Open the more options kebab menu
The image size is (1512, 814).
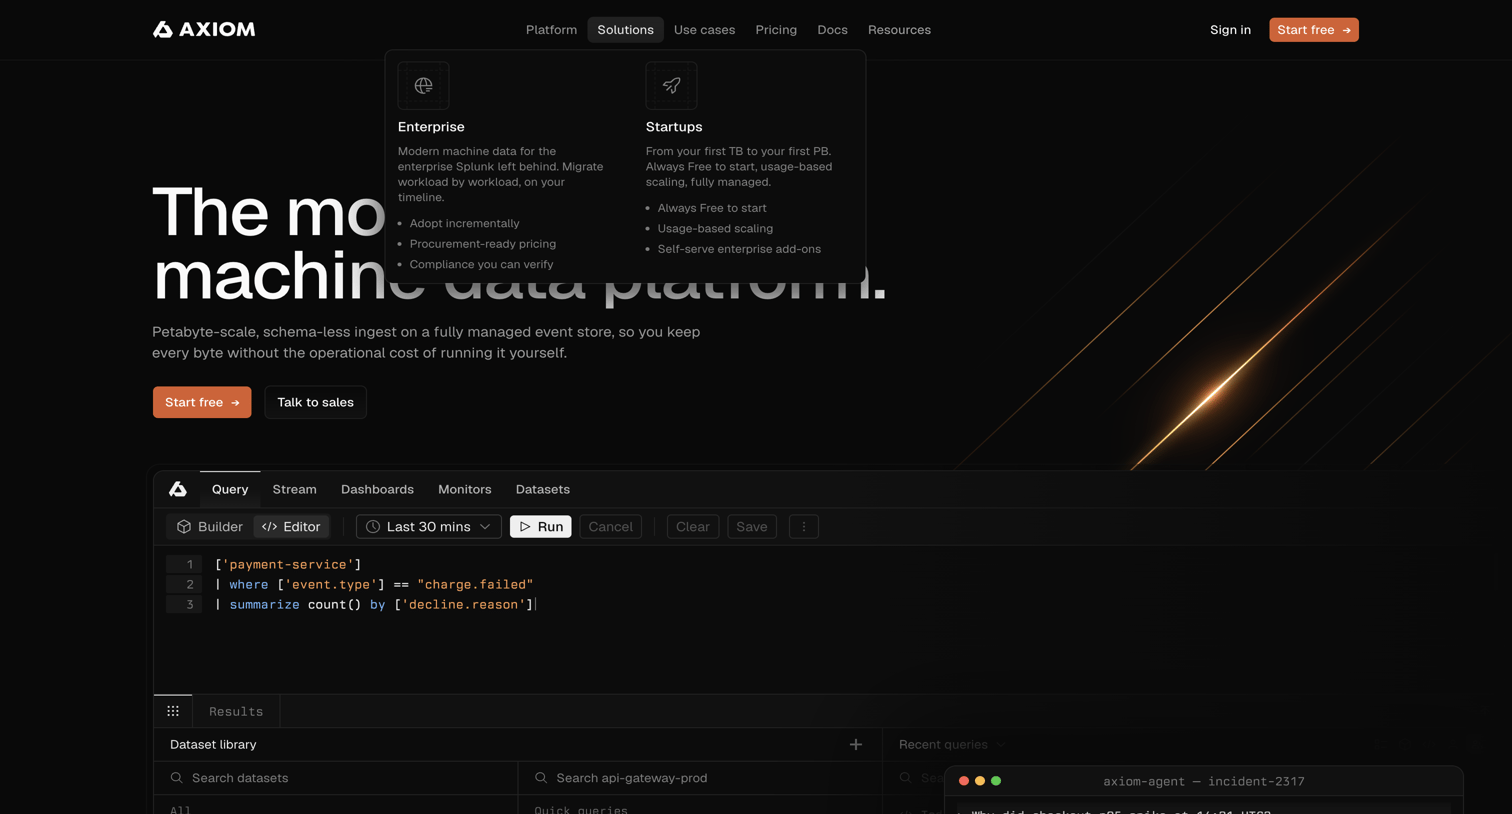coord(803,527)
